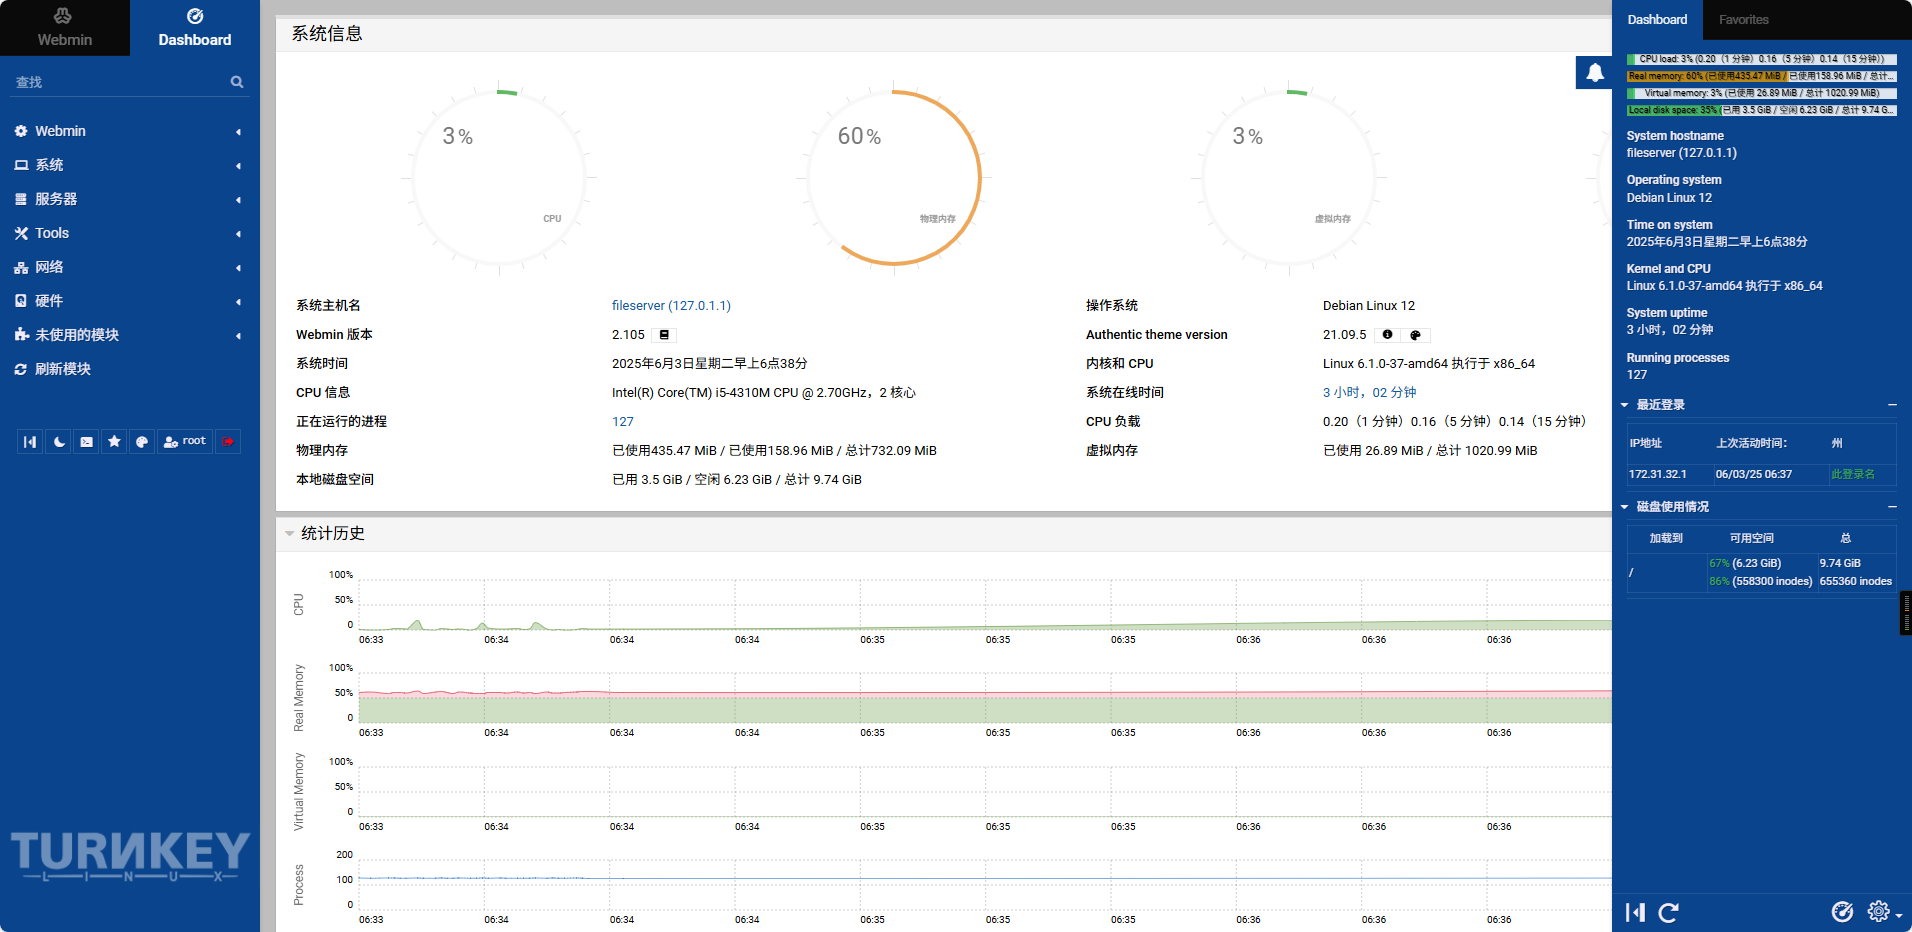Toggle the favorites star in the sidebar
The height and width of the screenshot is (932, 1912).
(x=114, y=441)
